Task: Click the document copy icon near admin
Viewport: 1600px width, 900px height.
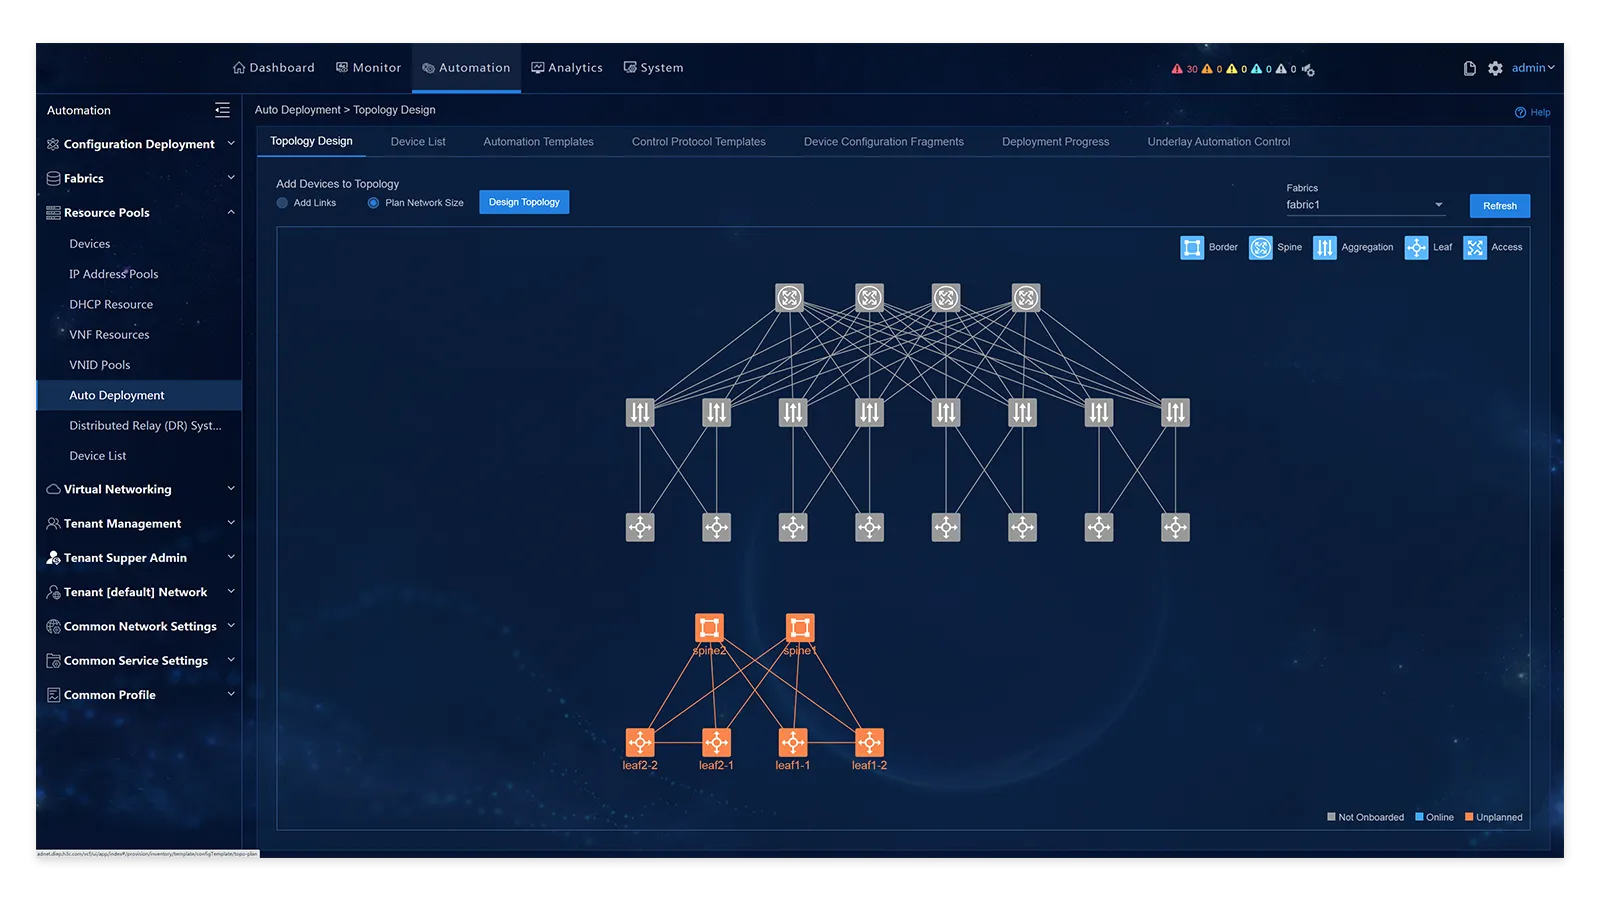Action: click(x=1469, y=68)
